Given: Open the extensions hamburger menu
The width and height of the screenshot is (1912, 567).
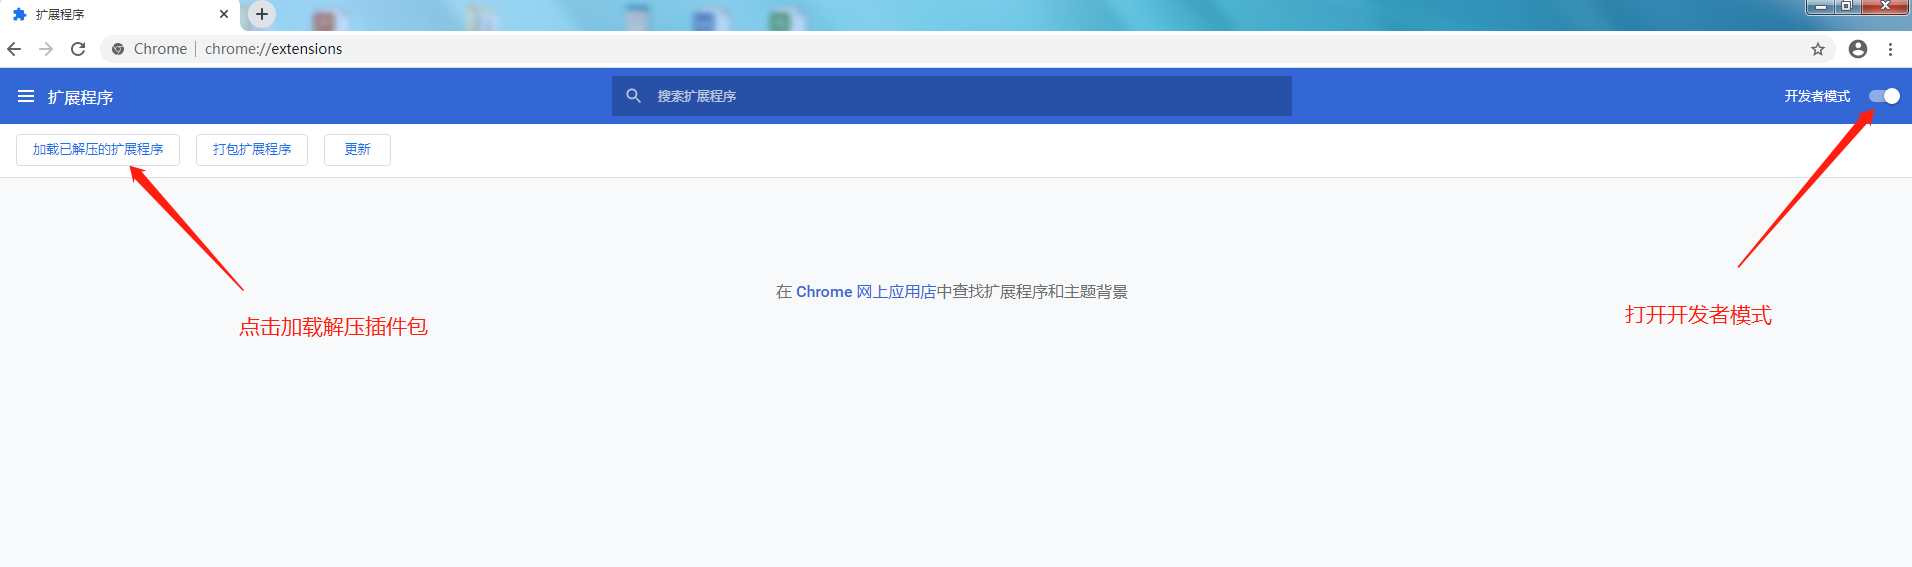Looking at the screenshot, I should pyautogui.click(x=26, y=96).
